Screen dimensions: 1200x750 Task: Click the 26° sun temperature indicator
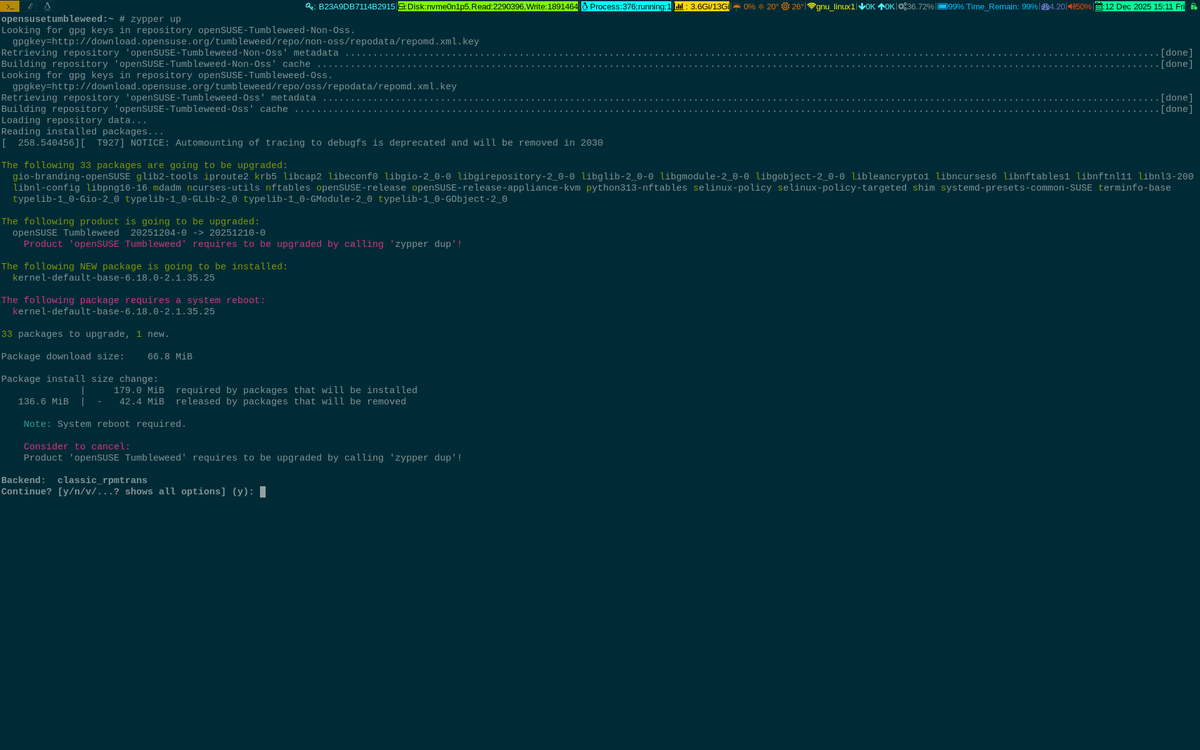point(792,6)
